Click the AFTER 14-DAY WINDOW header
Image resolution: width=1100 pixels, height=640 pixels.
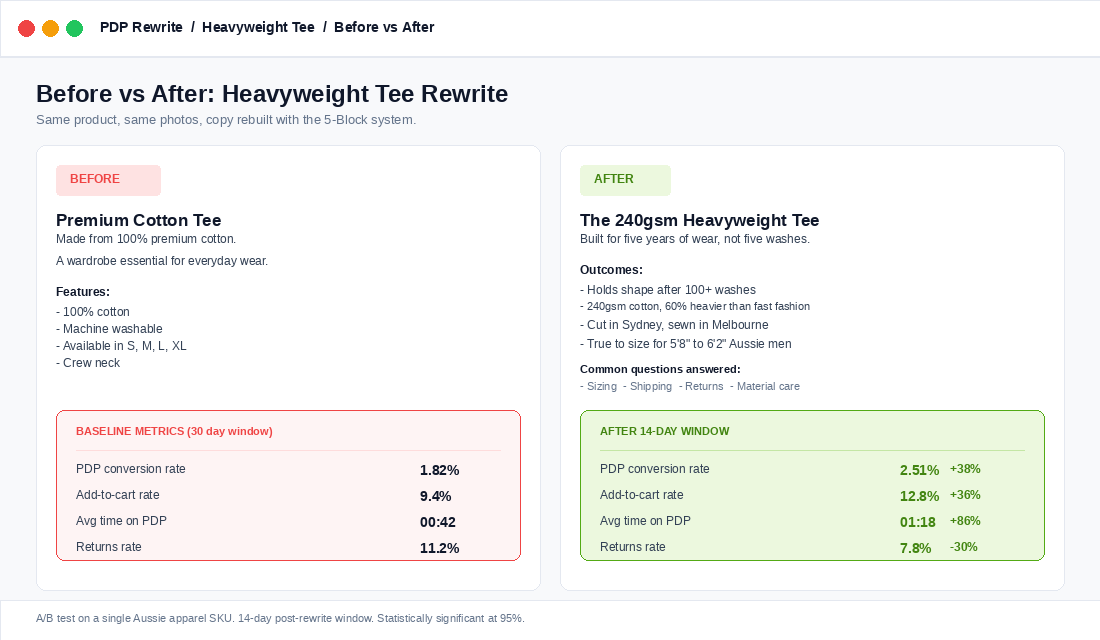coord(664,432)
